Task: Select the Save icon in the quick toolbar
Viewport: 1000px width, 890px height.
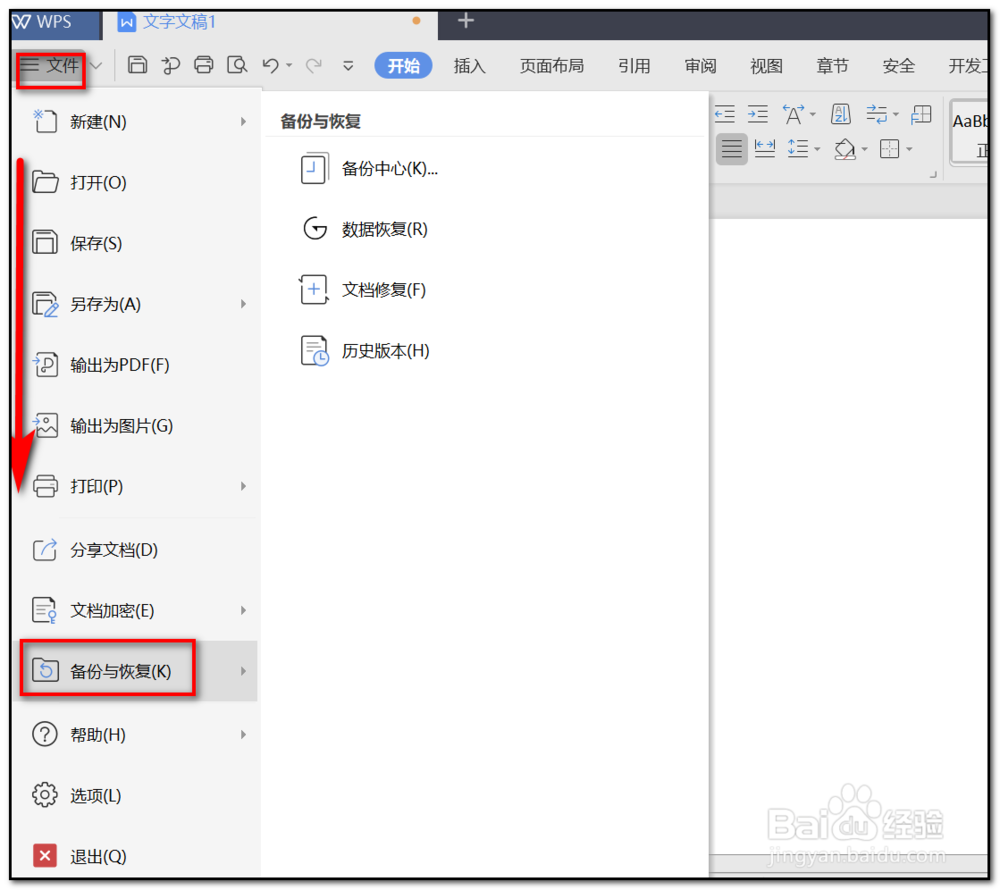Action: [136, 64]
